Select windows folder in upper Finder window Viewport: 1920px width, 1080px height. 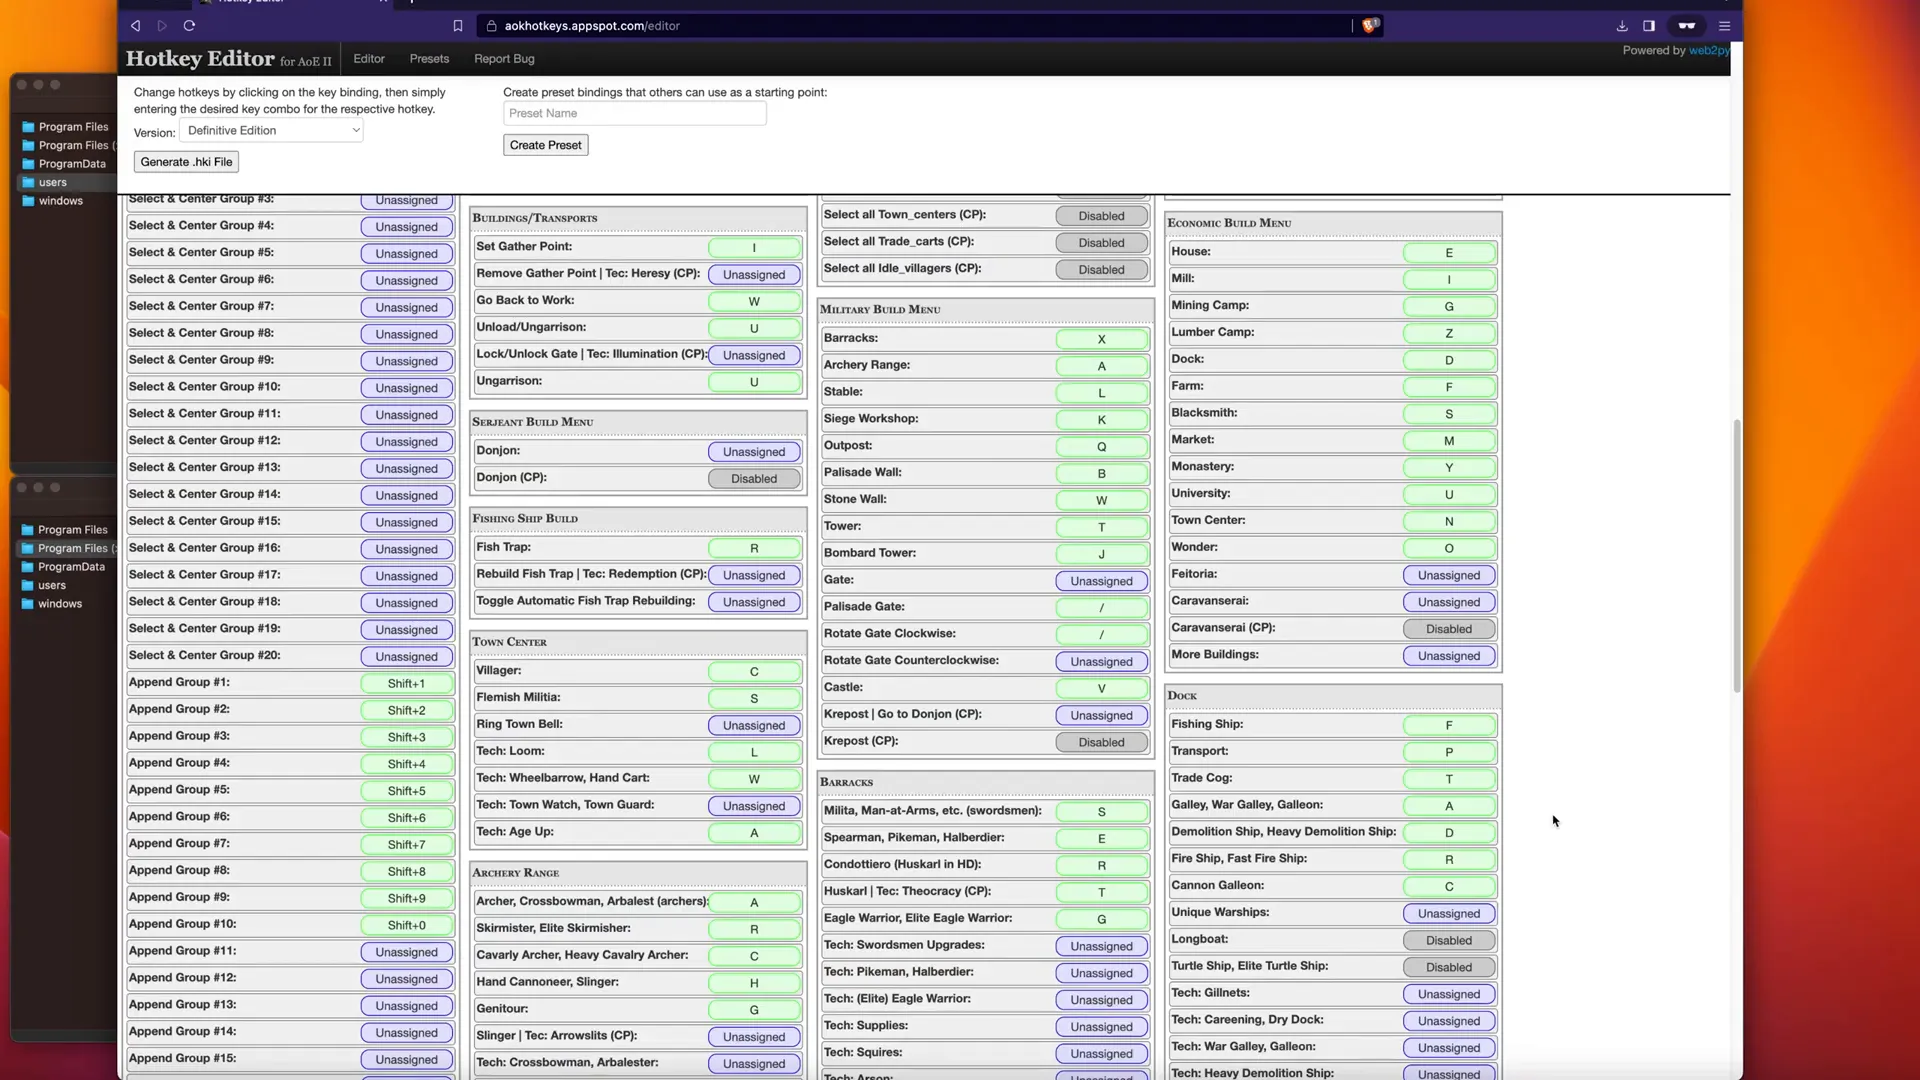(x=60, y=201)
